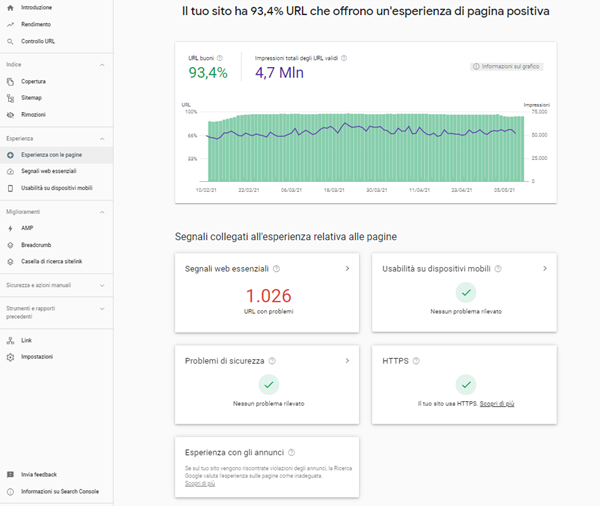Open Problemi di sicurezza card arrow
This screenshot has width=600, height=506.
point(347,361)
